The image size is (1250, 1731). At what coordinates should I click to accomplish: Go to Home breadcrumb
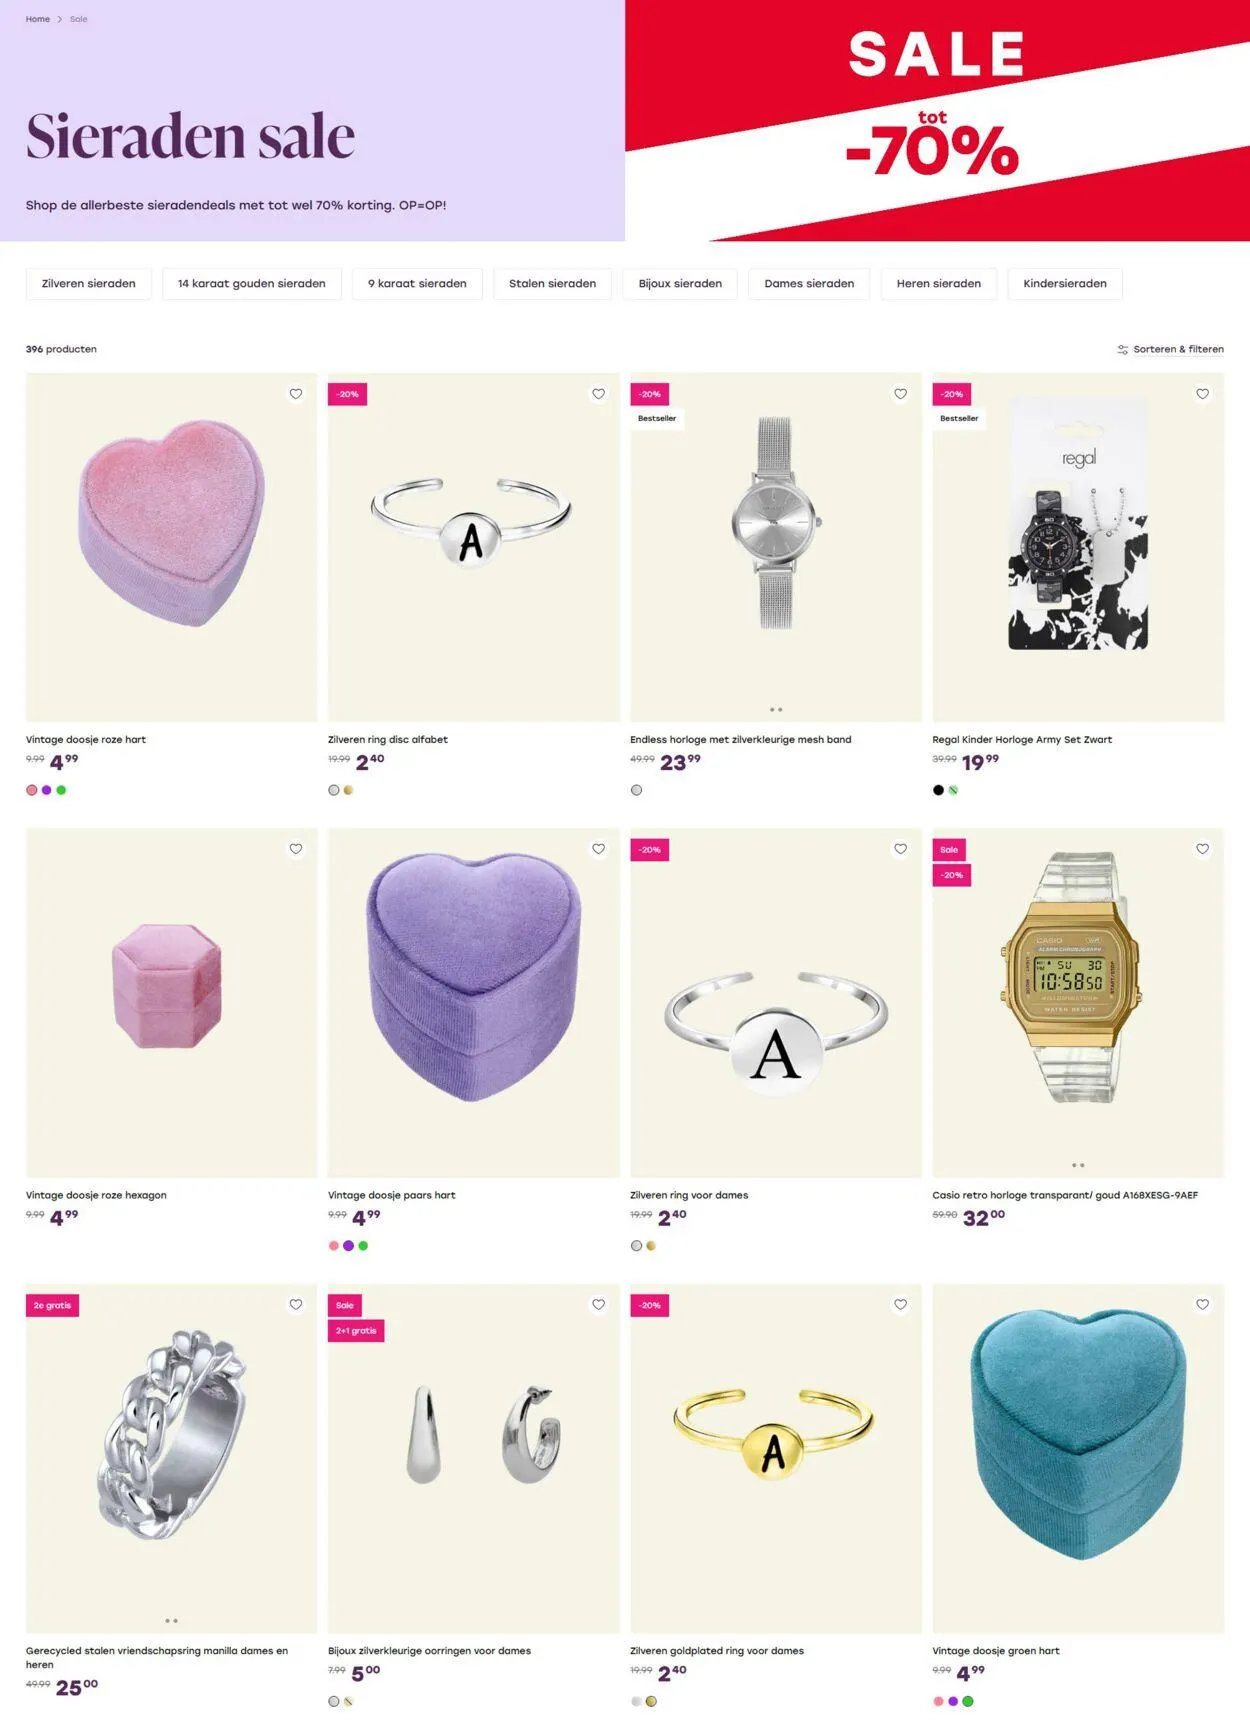(38, 19)
